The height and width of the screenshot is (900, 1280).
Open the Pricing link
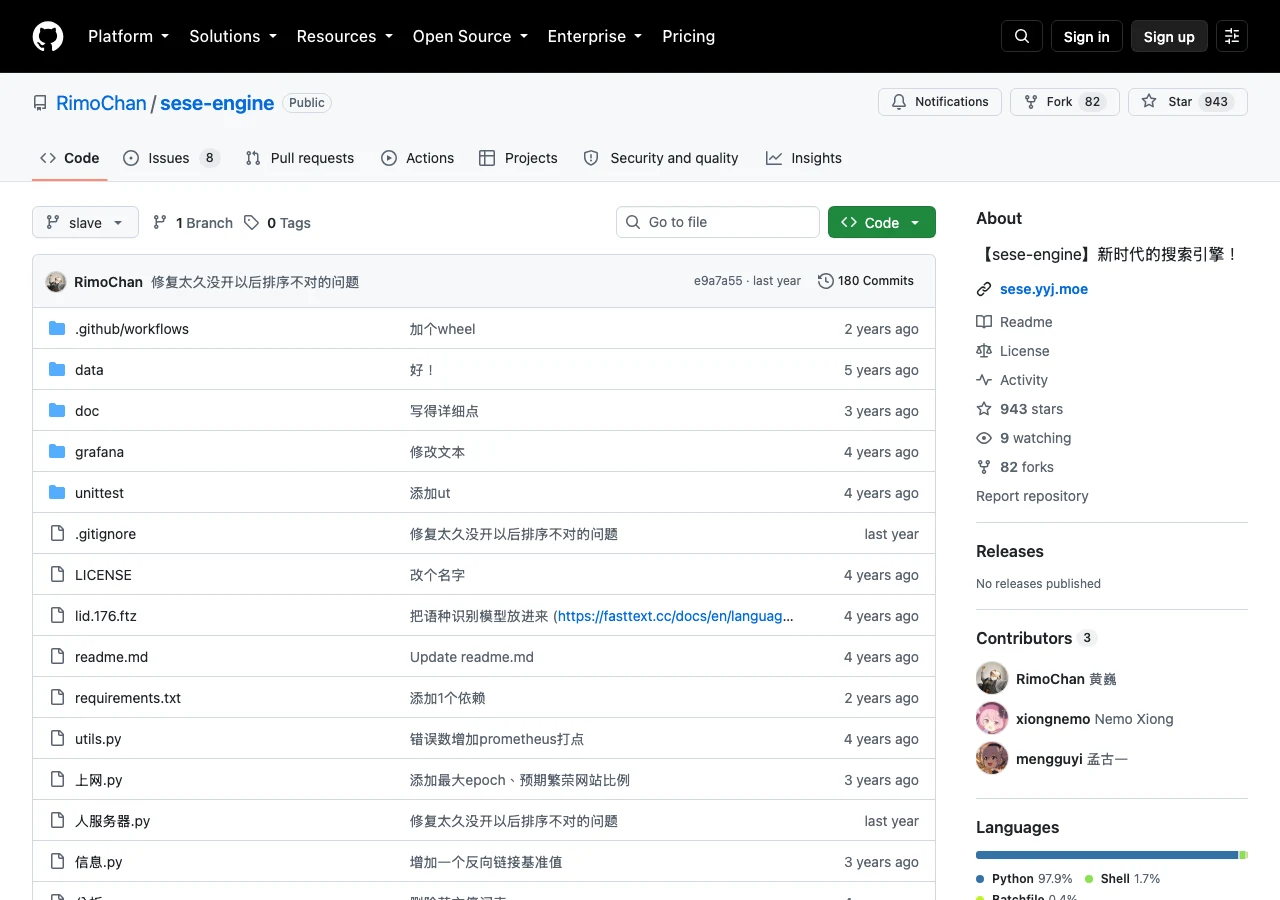pyautogui.click(x=689, y=36)
